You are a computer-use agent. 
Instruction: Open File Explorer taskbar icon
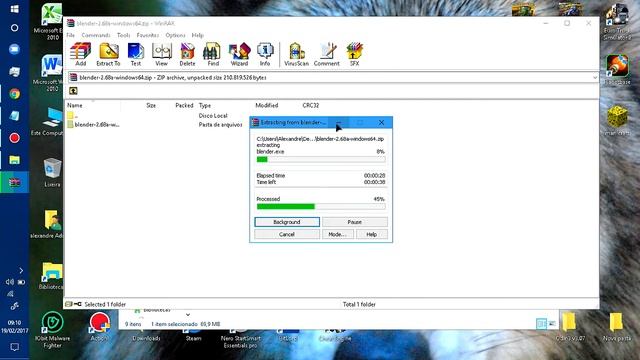coord(14,160)
